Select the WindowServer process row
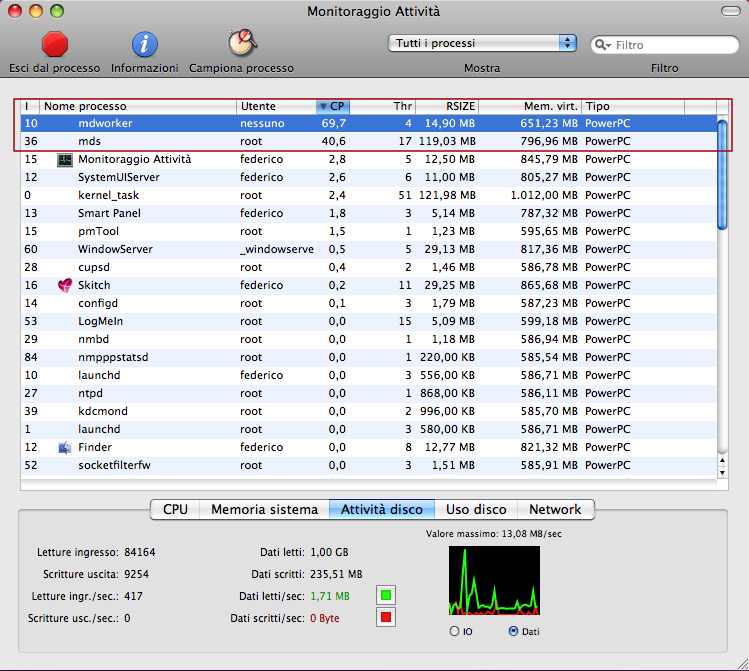 point(369,249)
